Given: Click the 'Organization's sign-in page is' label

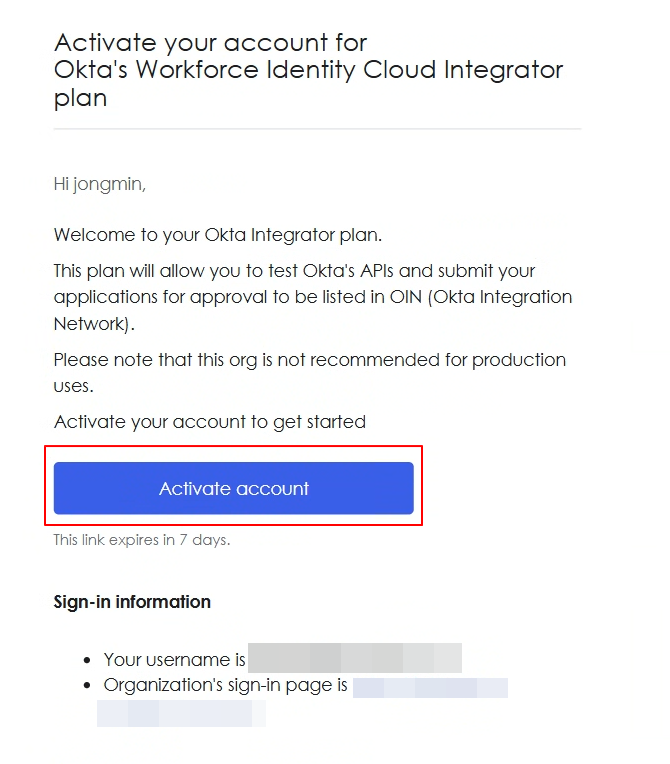Looking at the screenshot, I should coord(226,685).
